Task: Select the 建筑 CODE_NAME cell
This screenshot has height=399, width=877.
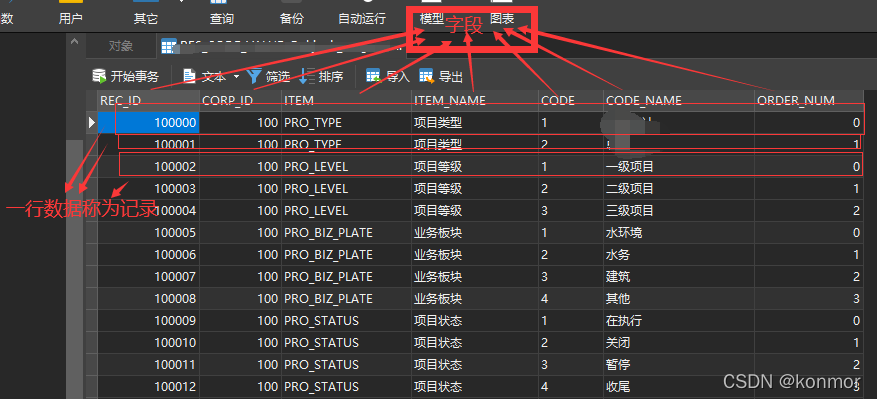Action: pyautogui.click(x=679, y=276)
